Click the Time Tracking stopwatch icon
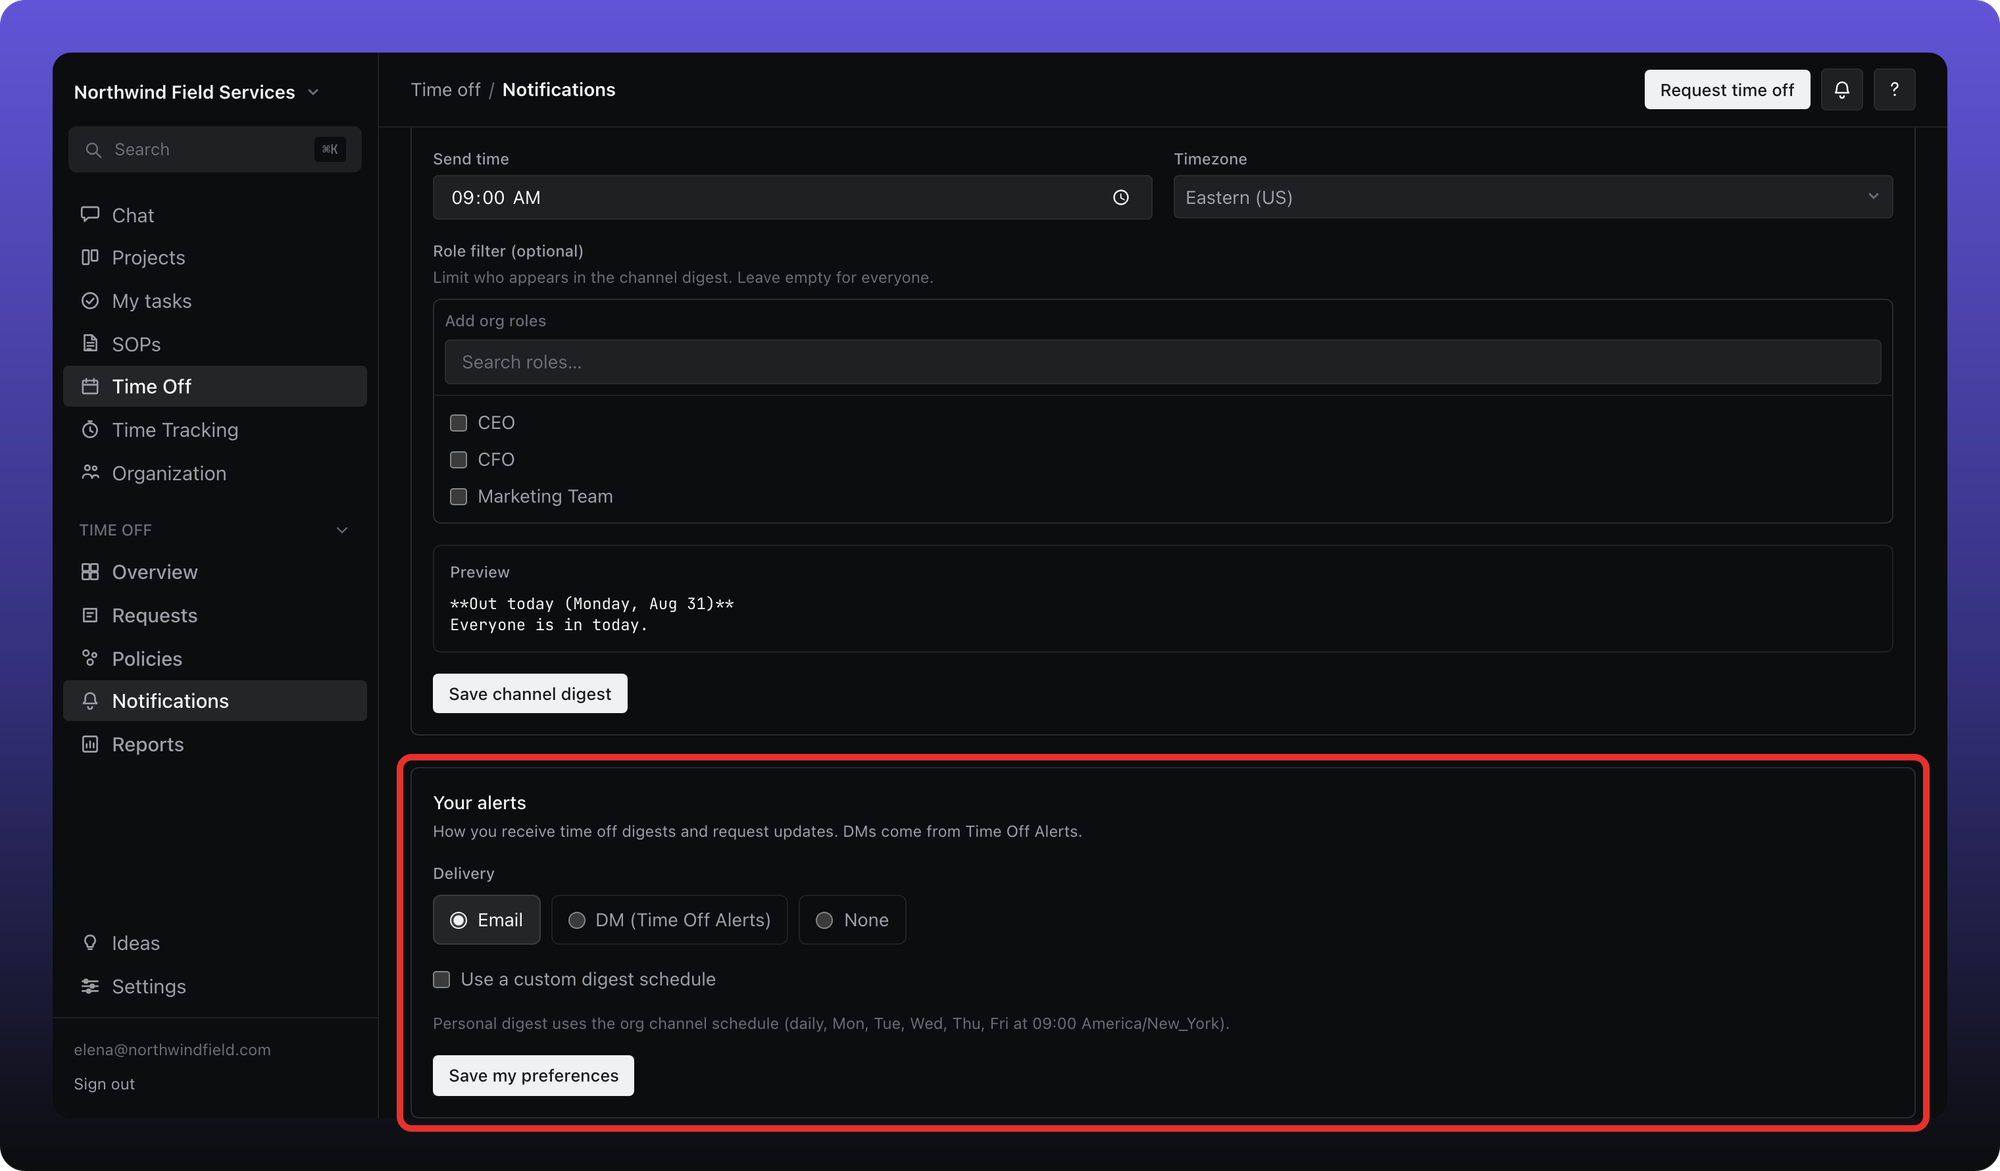The width and height of the screenshot is (2000, 1171). pos(90,430)
